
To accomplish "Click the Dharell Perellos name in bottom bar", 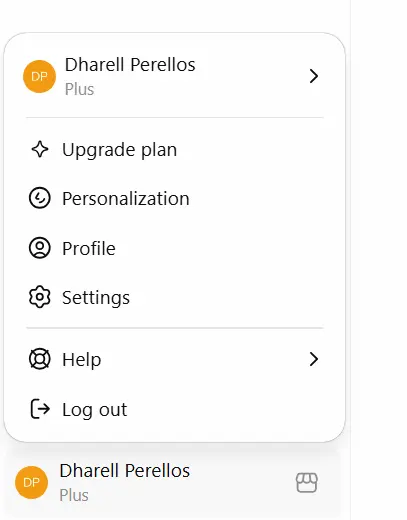I will (x=125, y=471).
